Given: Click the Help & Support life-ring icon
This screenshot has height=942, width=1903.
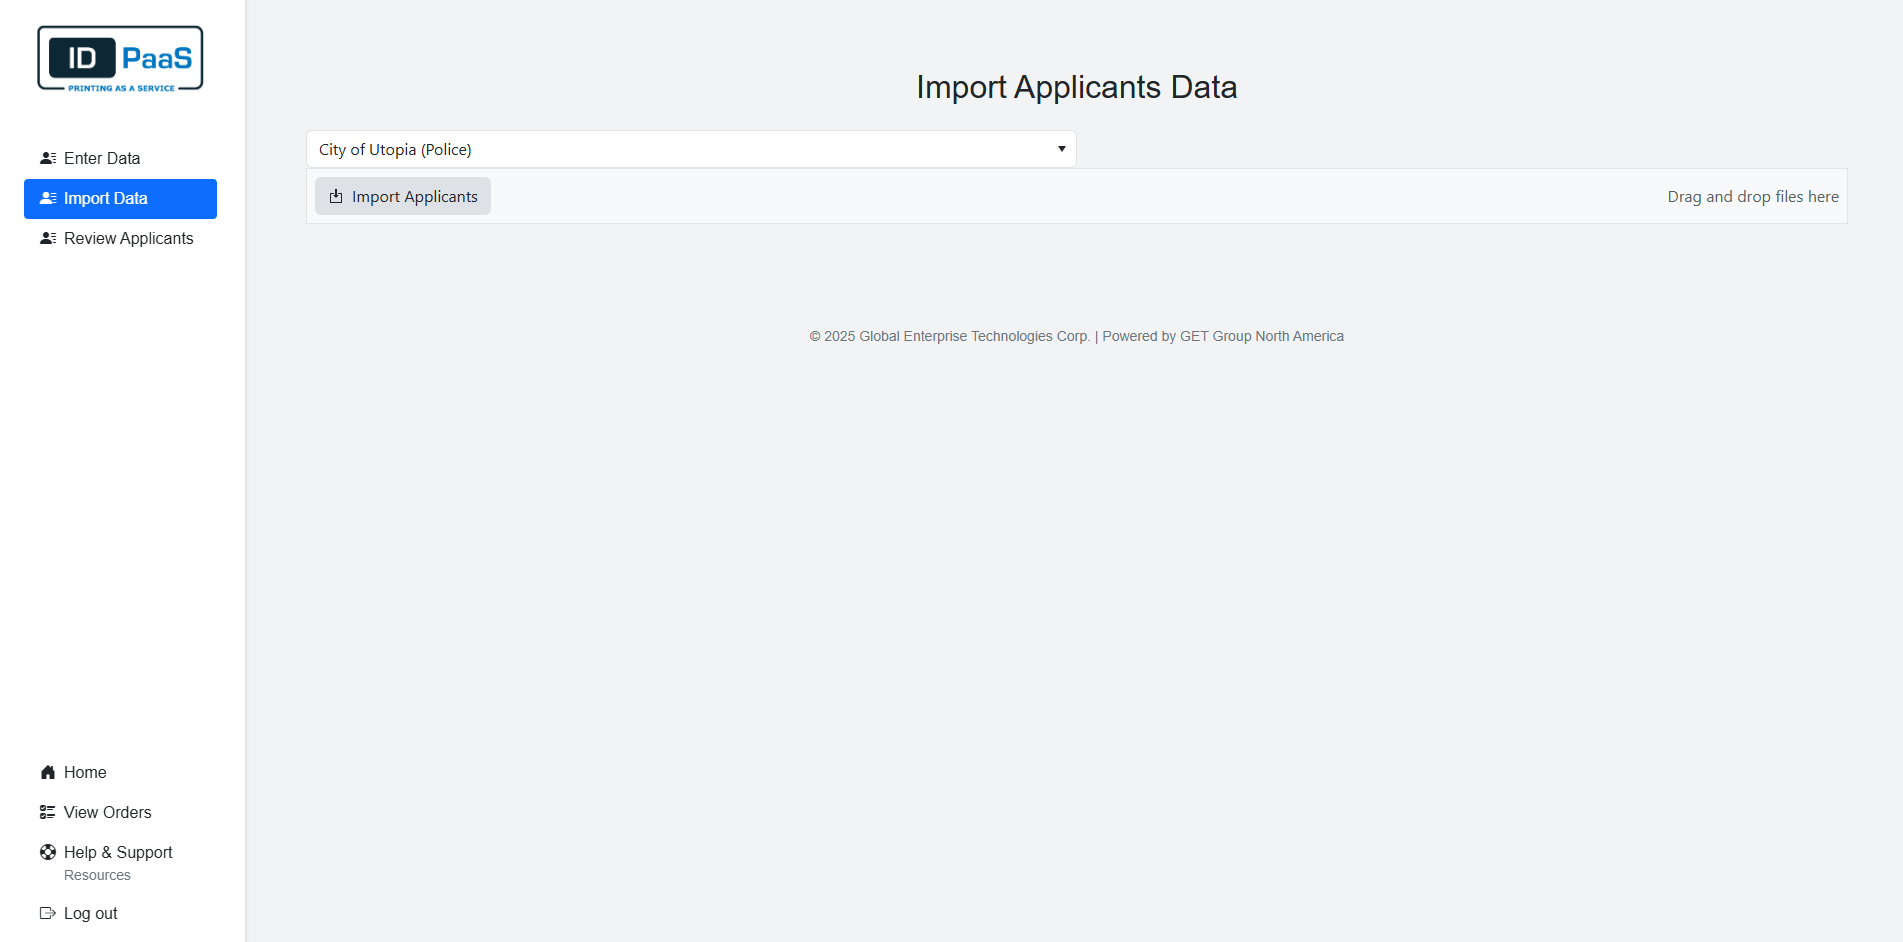Looking at the screenshot, I should click(47, 852).
